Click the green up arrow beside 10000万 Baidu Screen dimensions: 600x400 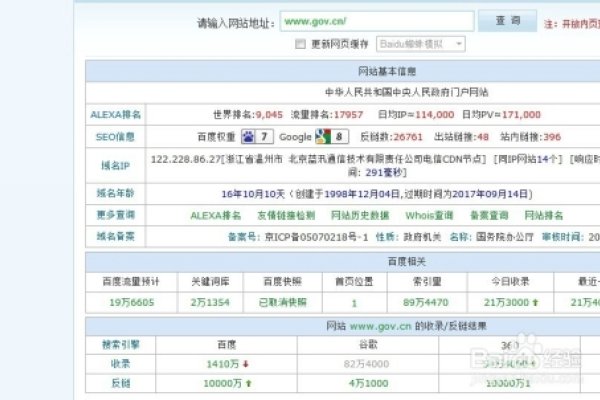[249, 383]
